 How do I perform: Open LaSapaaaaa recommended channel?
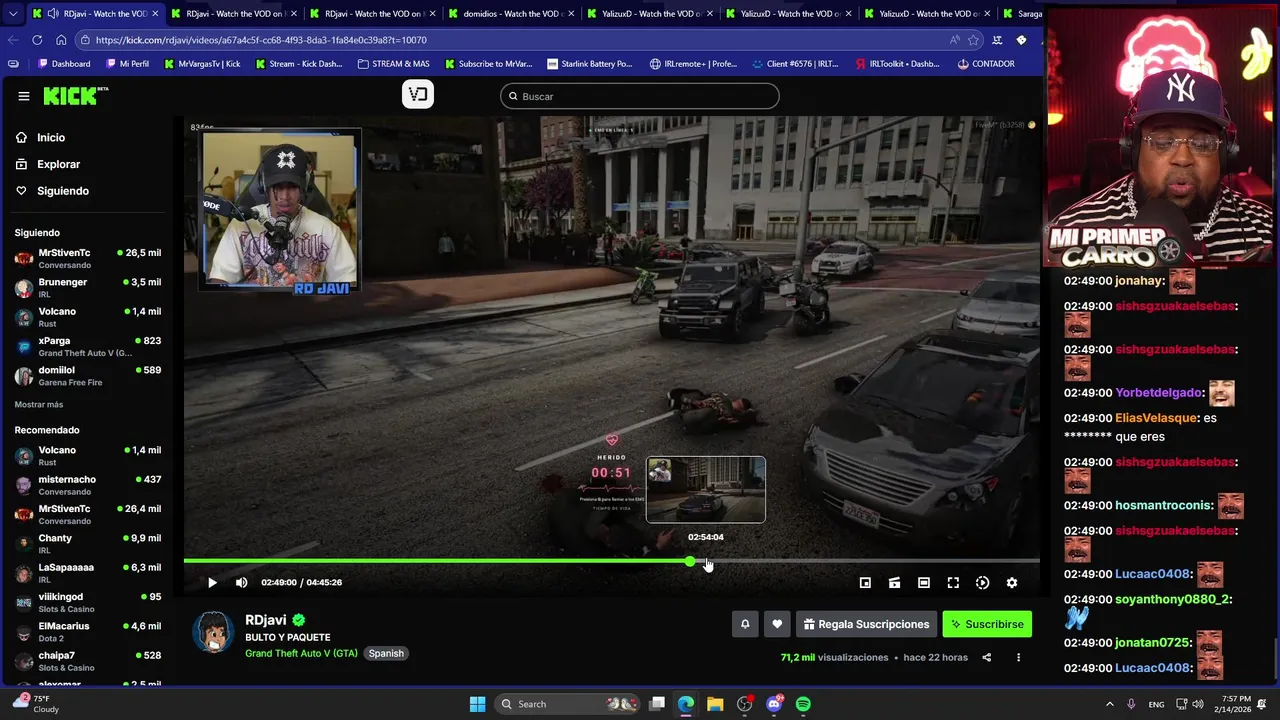(x=88, y=573)
